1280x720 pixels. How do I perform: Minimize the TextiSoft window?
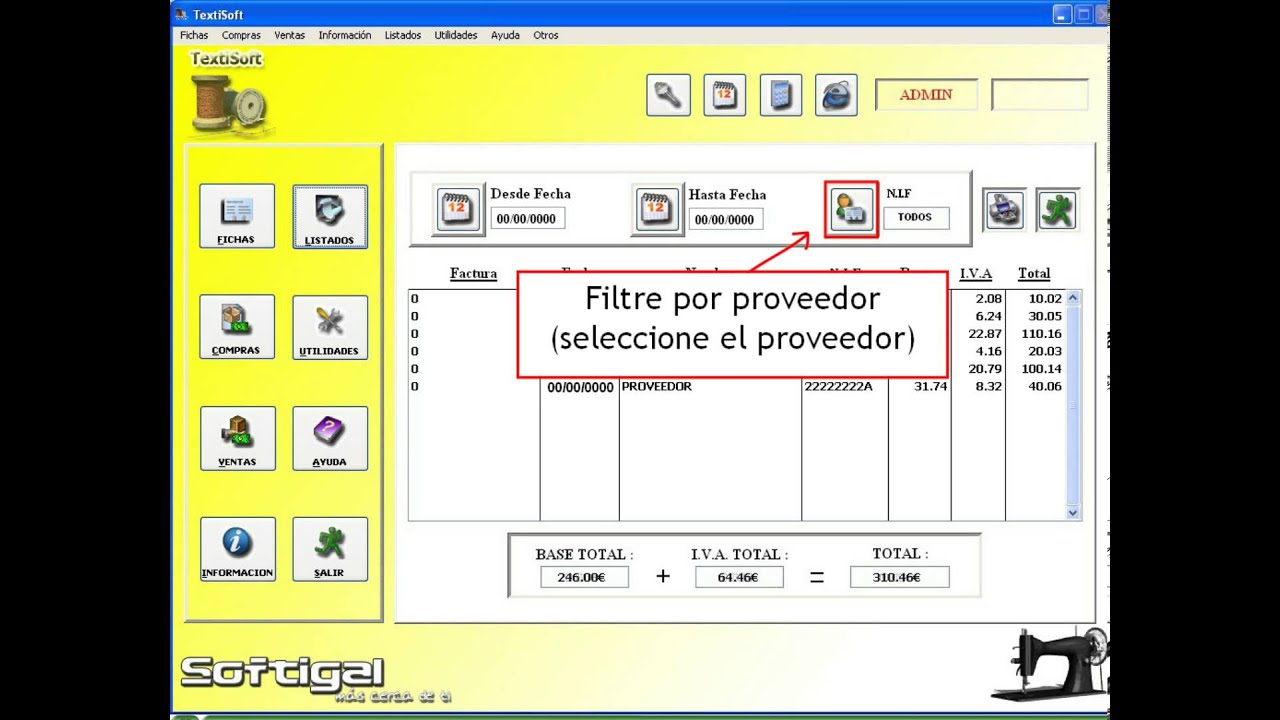1062,15
